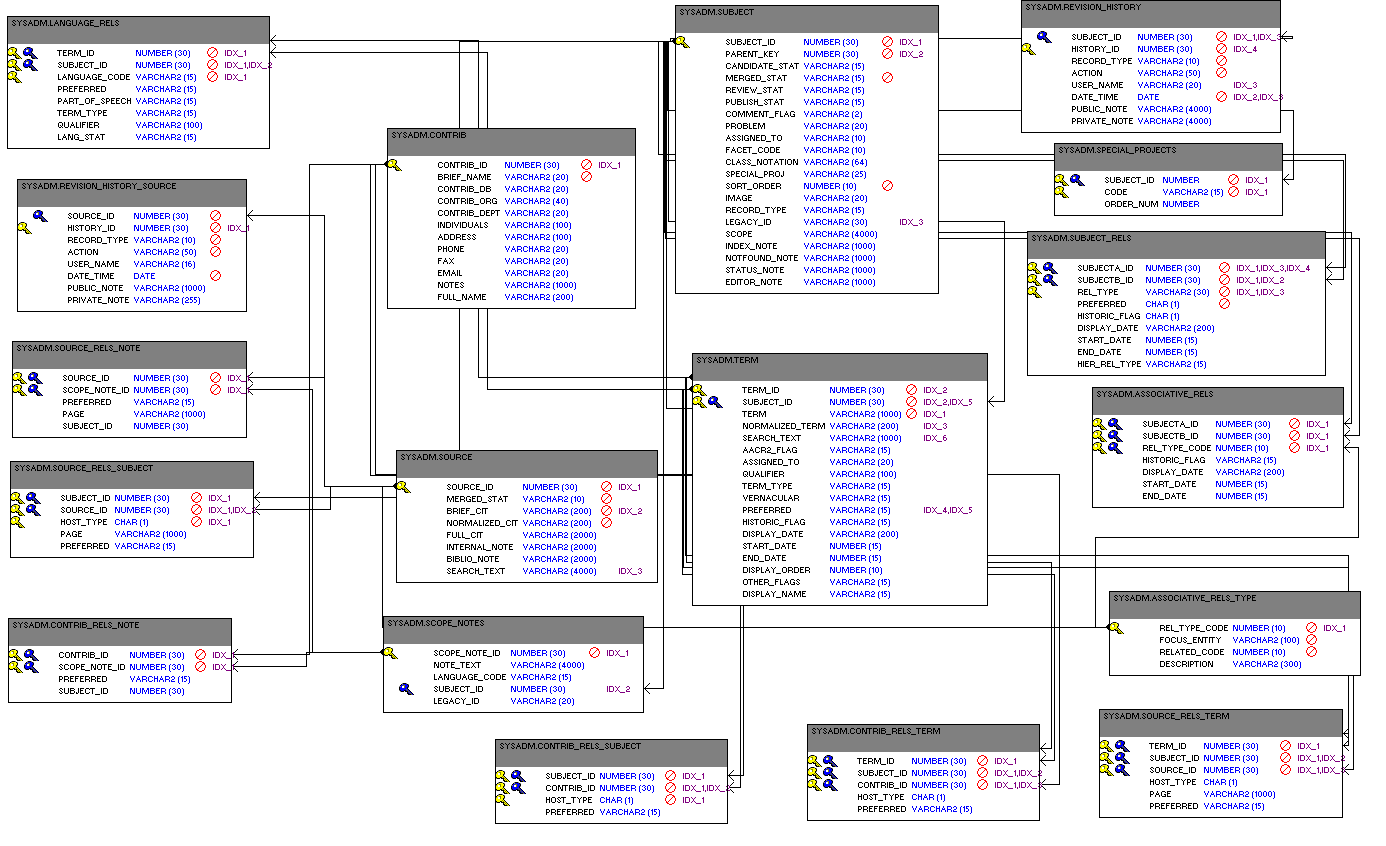Click the not-null icon beside NORMALIZED_CIT in SOURCE
This screenshot has height=846, width=1386.
pos(606,523)
